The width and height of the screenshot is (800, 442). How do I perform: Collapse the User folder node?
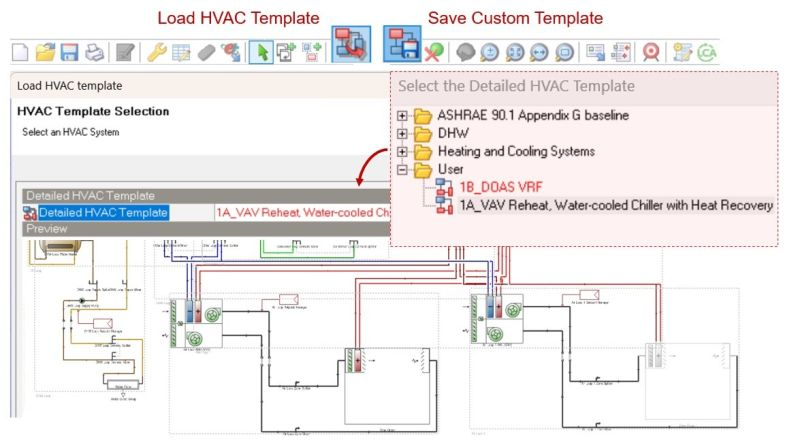pos(403,170)
